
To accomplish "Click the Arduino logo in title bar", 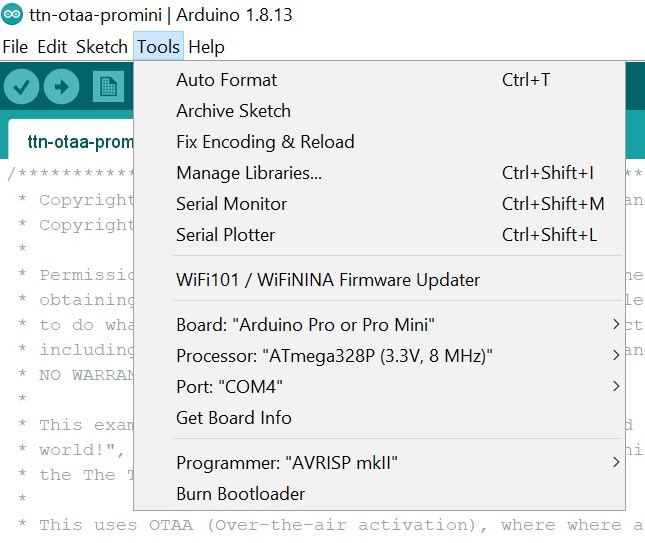I will click(12, 14).
